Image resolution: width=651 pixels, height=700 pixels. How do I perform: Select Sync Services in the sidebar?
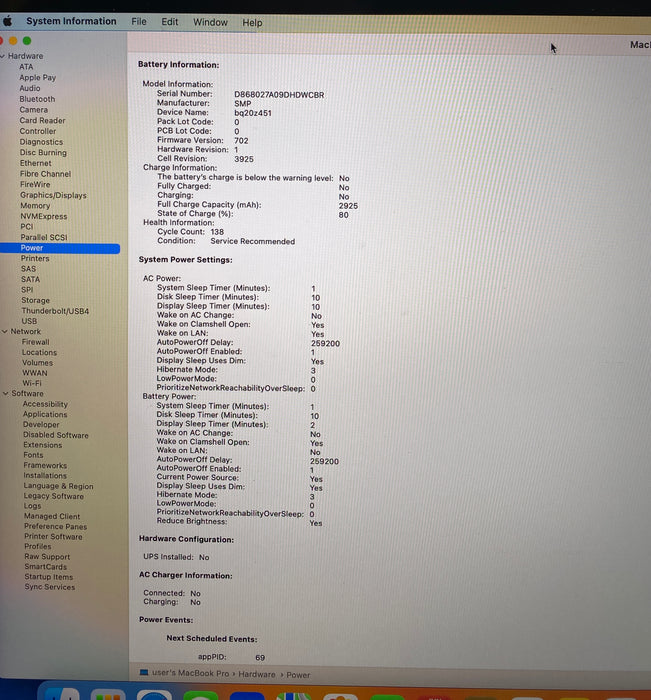(50, 587)
